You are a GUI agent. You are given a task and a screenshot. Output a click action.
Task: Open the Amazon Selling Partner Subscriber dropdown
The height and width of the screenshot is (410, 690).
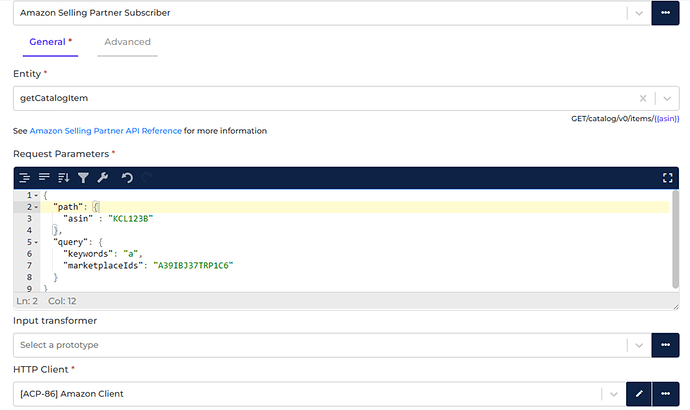pyautogui.click(x=639, y=13)
